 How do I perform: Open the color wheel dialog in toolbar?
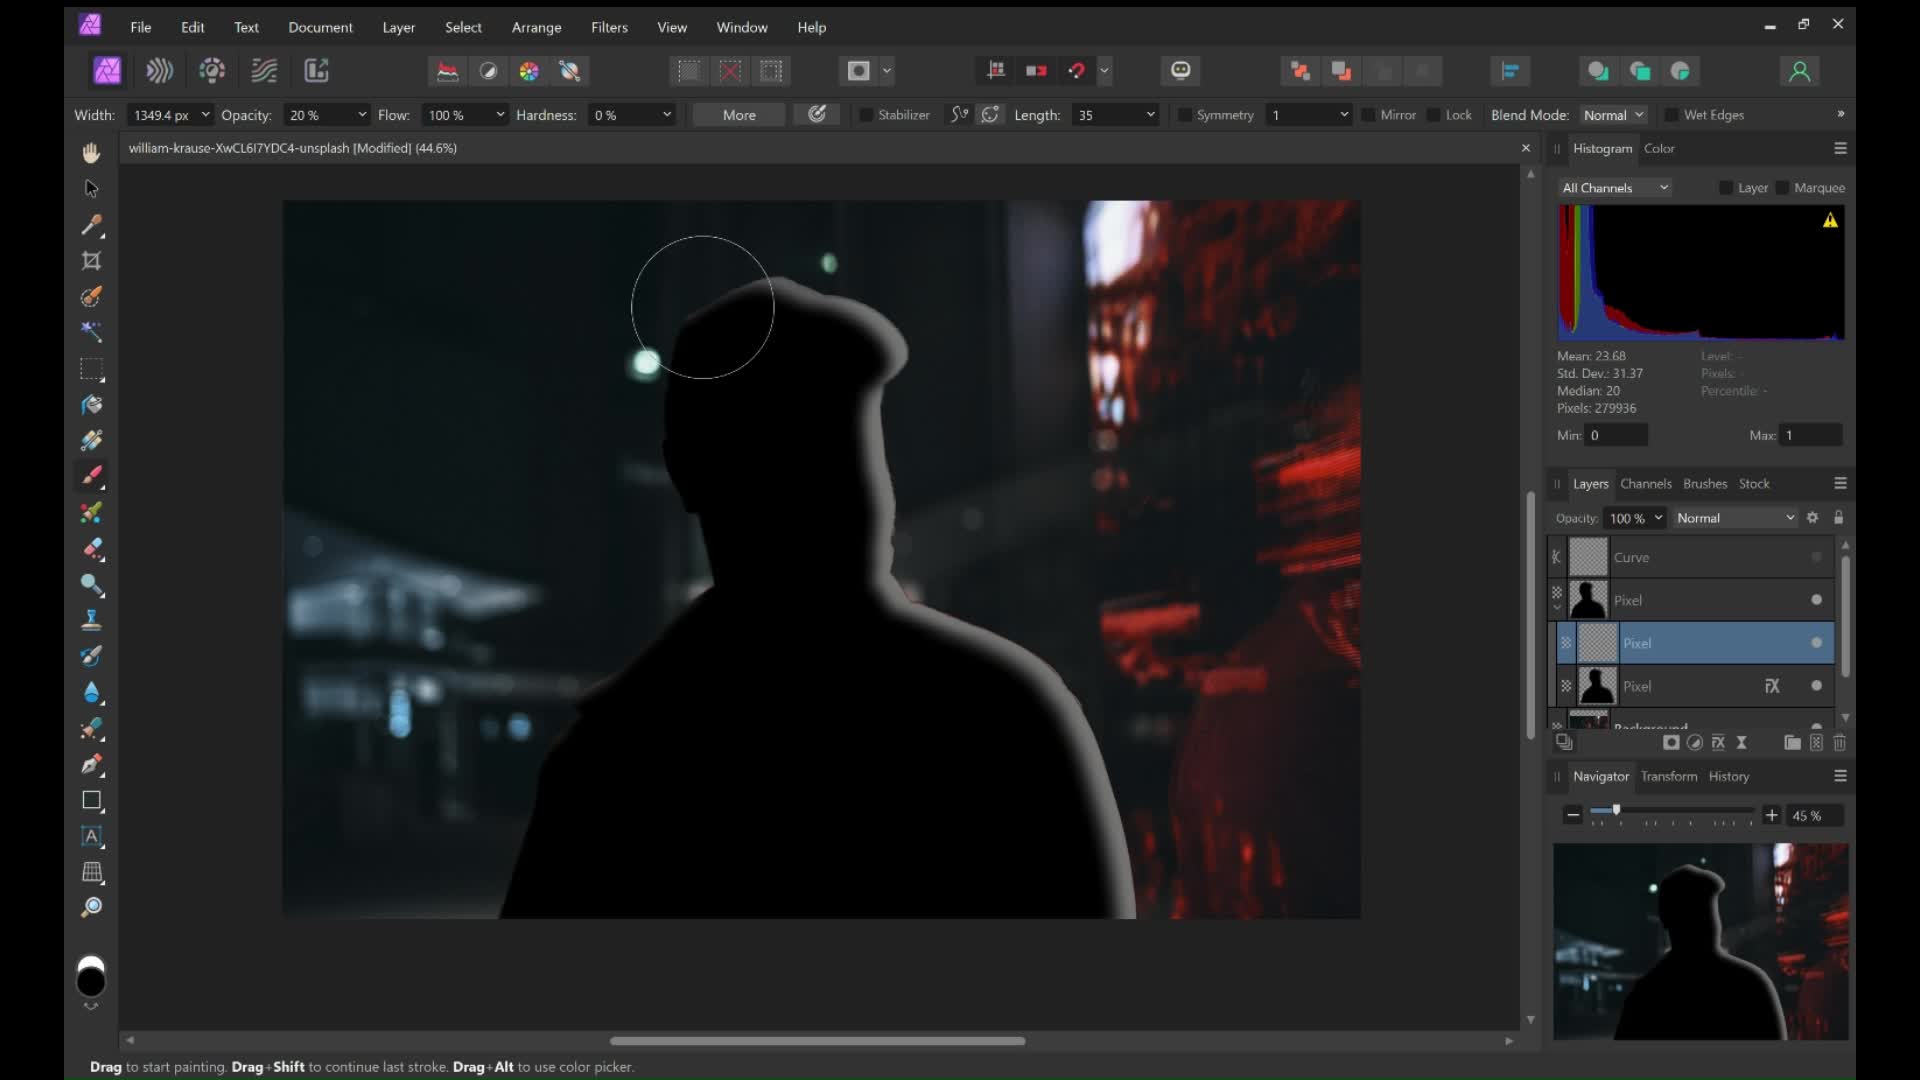pyautogui.click(x=529, y=71)
